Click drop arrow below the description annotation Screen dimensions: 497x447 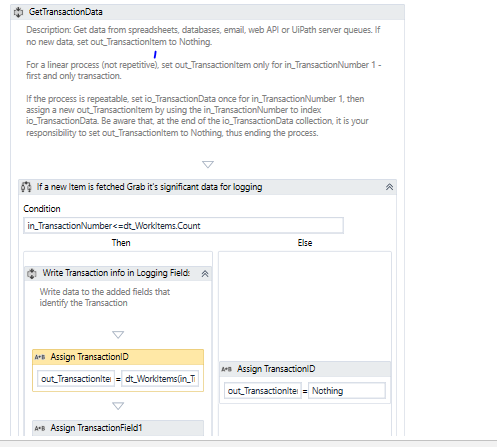[208, 164]
